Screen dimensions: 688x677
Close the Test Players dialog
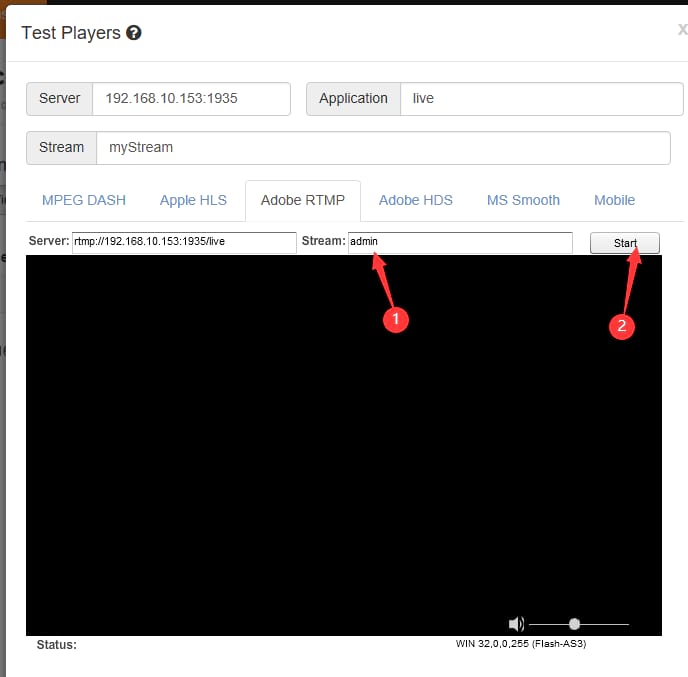pos(682,30)
